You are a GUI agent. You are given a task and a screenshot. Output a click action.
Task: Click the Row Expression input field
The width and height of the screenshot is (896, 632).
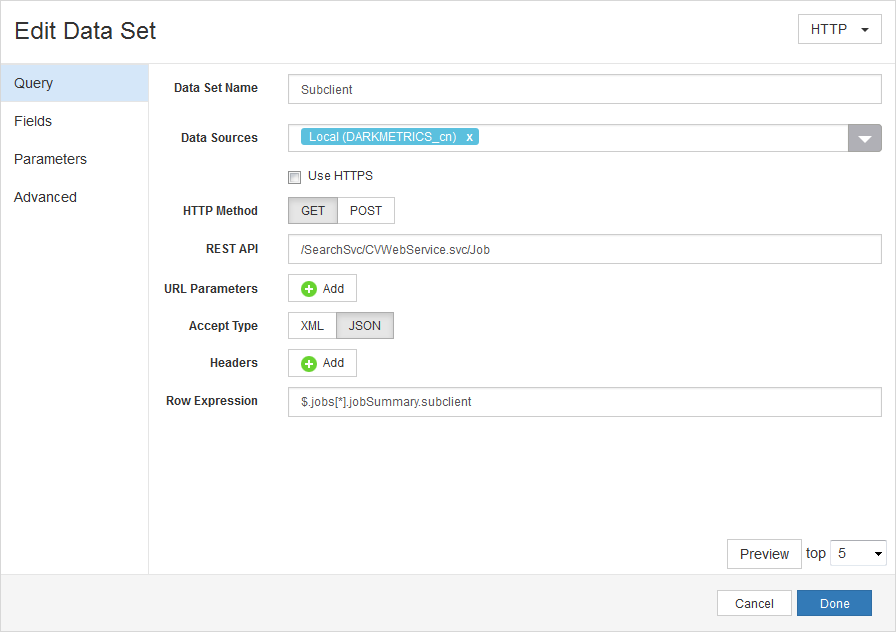[583, 400]
